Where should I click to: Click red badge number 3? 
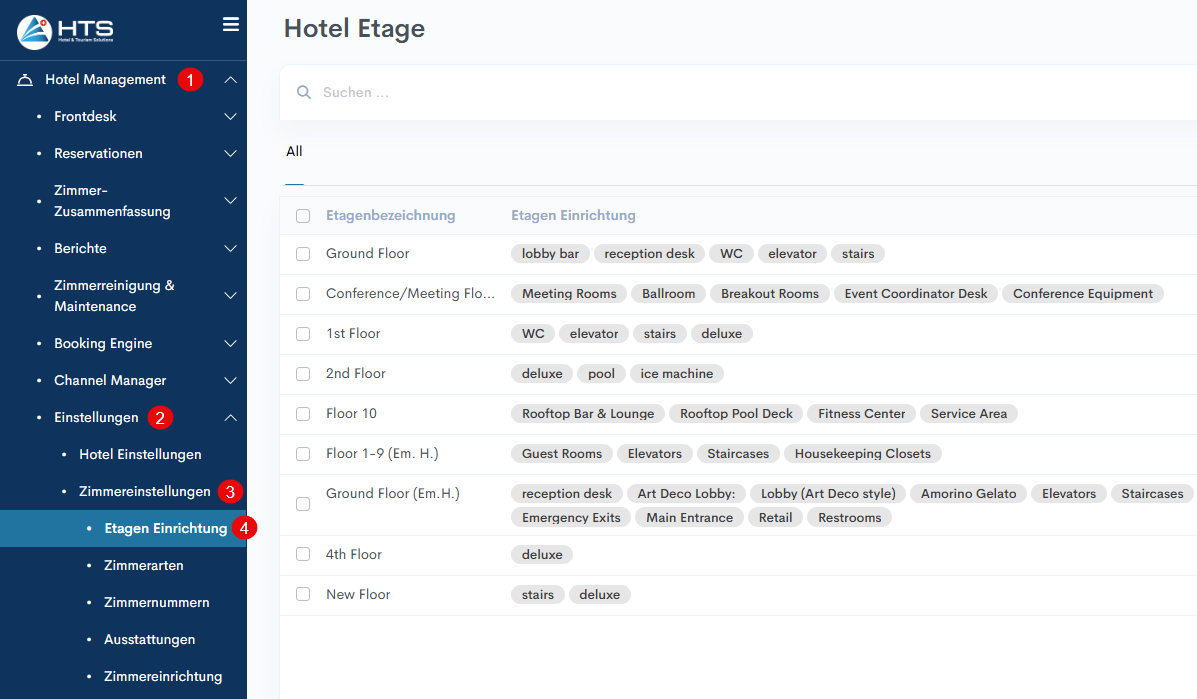pyautogui.click(x=231, y=491)
